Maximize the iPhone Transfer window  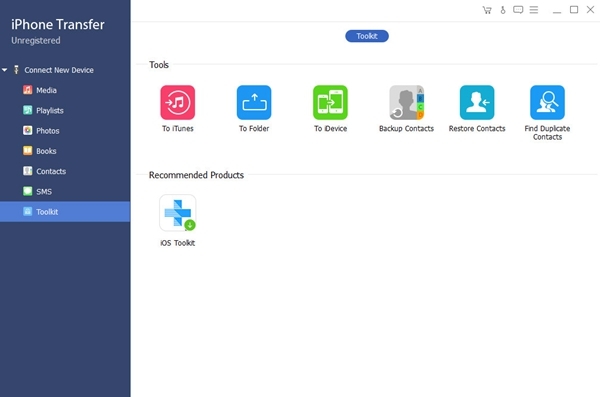point(574,10)
